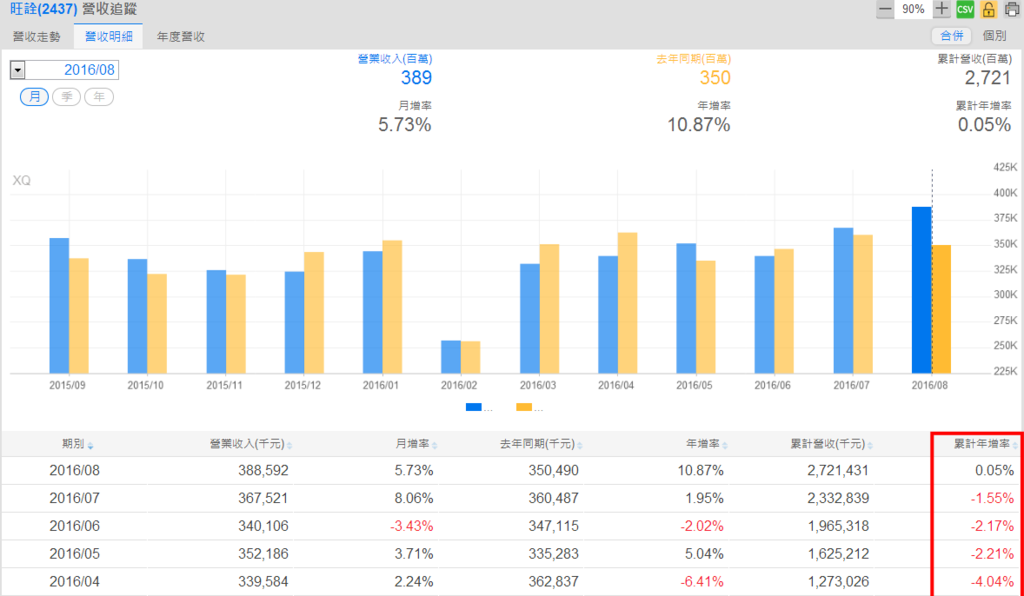This screenshot has height=596, width=1024.
Task: Open the date dropdown arrow beside 2016/08
Action: (18, 71)
